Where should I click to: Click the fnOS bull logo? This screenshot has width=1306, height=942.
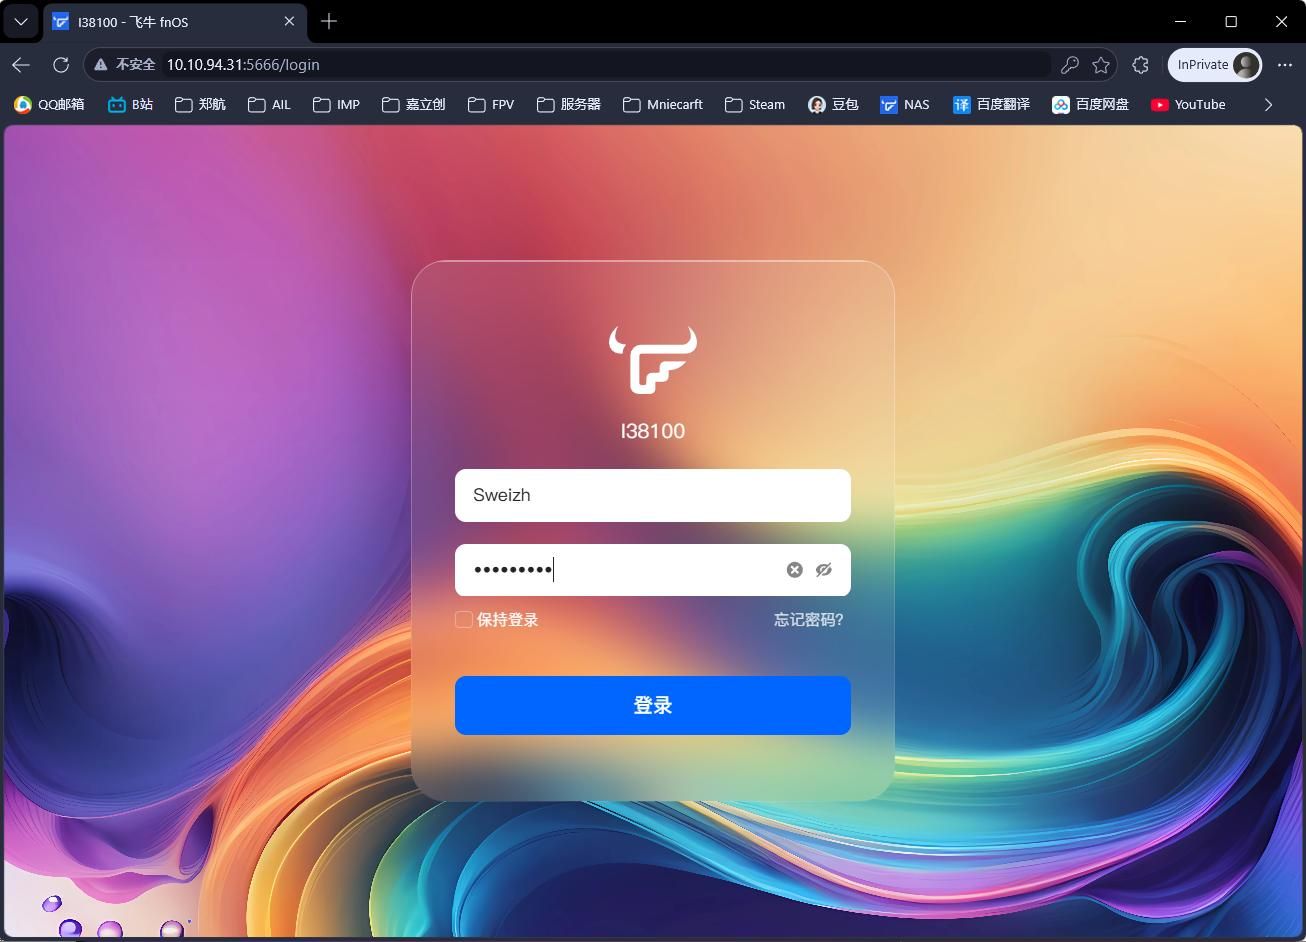[653, 360]
